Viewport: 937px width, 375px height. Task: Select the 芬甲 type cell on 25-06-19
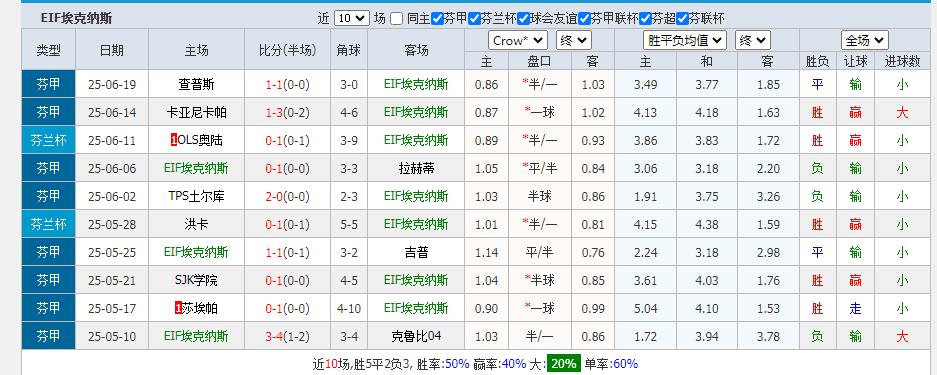pyautogui.click(x=48, y=85)
